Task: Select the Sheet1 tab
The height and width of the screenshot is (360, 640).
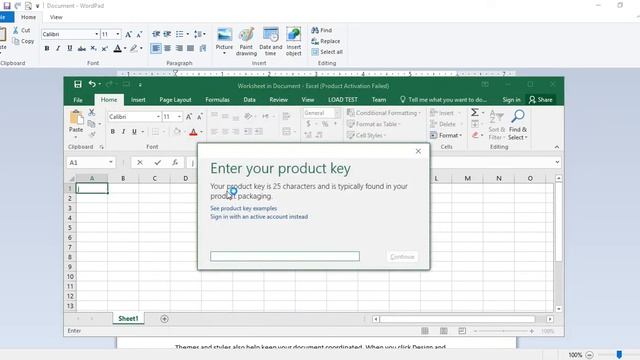Action: coord(128,318)
